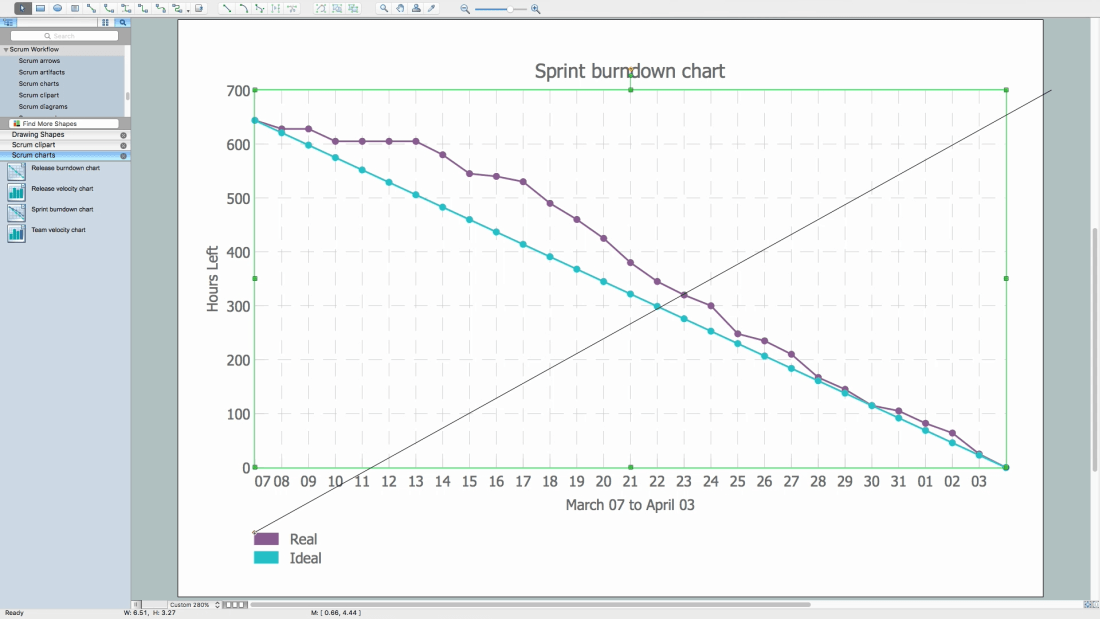1100x619 pixels.
Task: Open the chain connector dropdown arrow
Action: (188, 10)
